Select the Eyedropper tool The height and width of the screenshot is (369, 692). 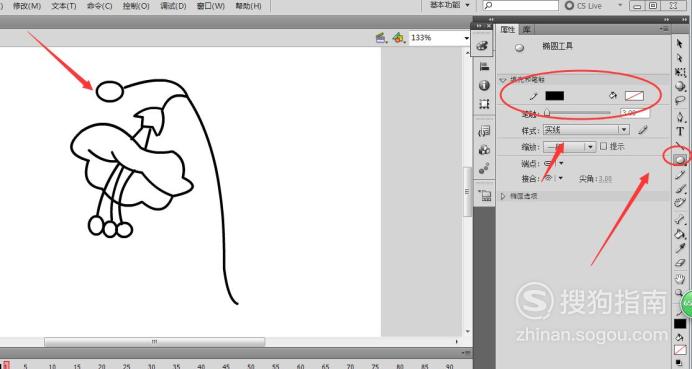pos(680,248)
